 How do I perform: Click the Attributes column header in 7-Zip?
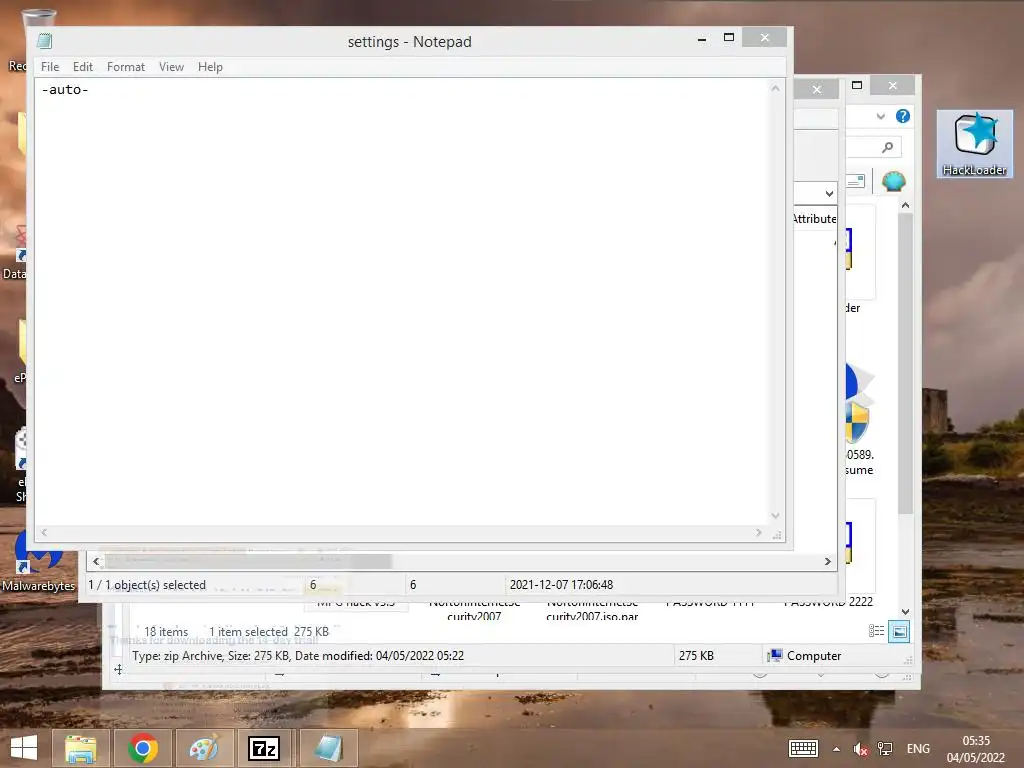[814, 219]
